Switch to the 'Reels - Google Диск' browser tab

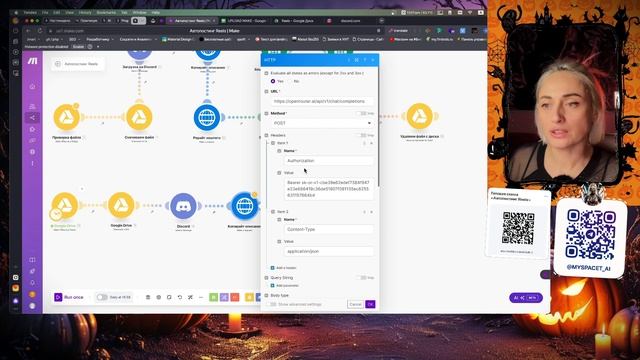click(297, 20)
